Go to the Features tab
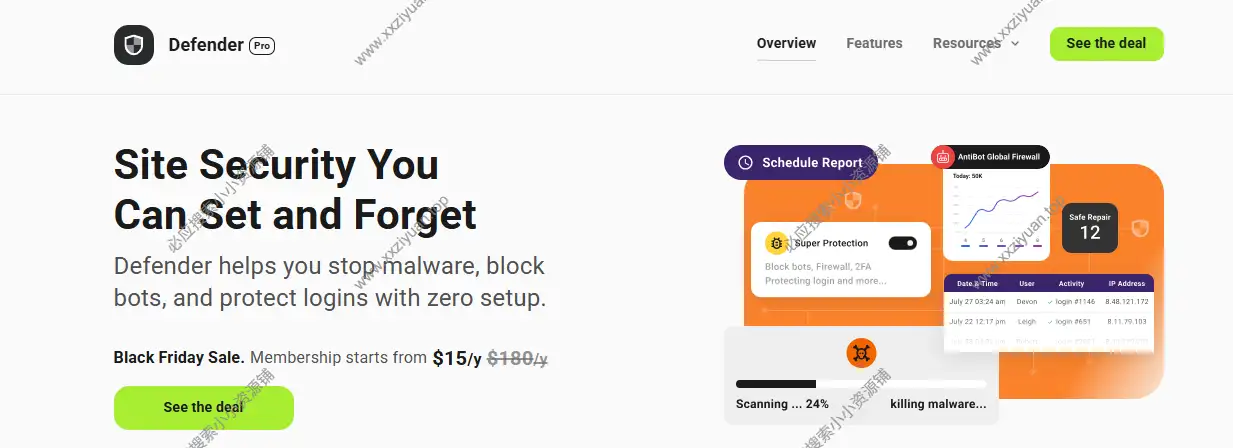 pyautogui.click(x=874, y=44)
